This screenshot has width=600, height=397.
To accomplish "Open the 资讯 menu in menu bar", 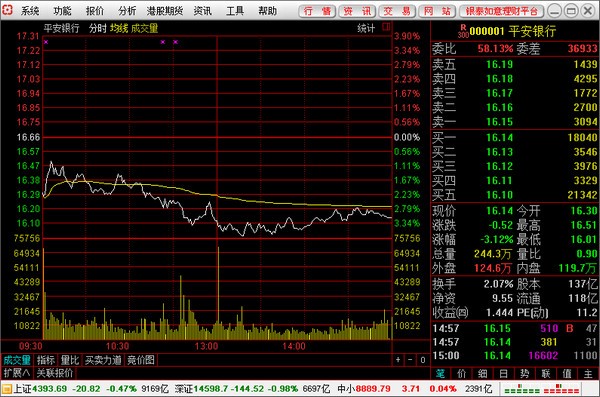I will click(x=202, y=11).
